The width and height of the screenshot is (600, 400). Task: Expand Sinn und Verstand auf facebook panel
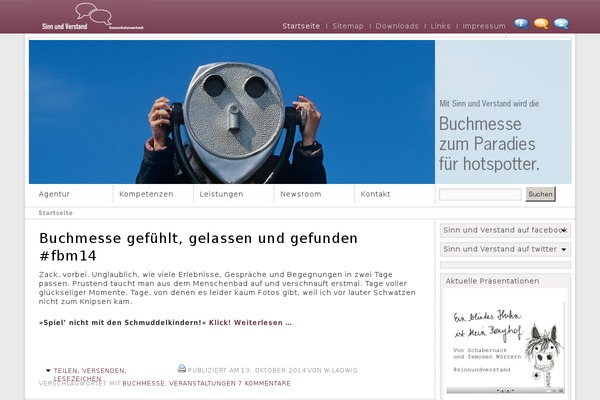point(505,230)
